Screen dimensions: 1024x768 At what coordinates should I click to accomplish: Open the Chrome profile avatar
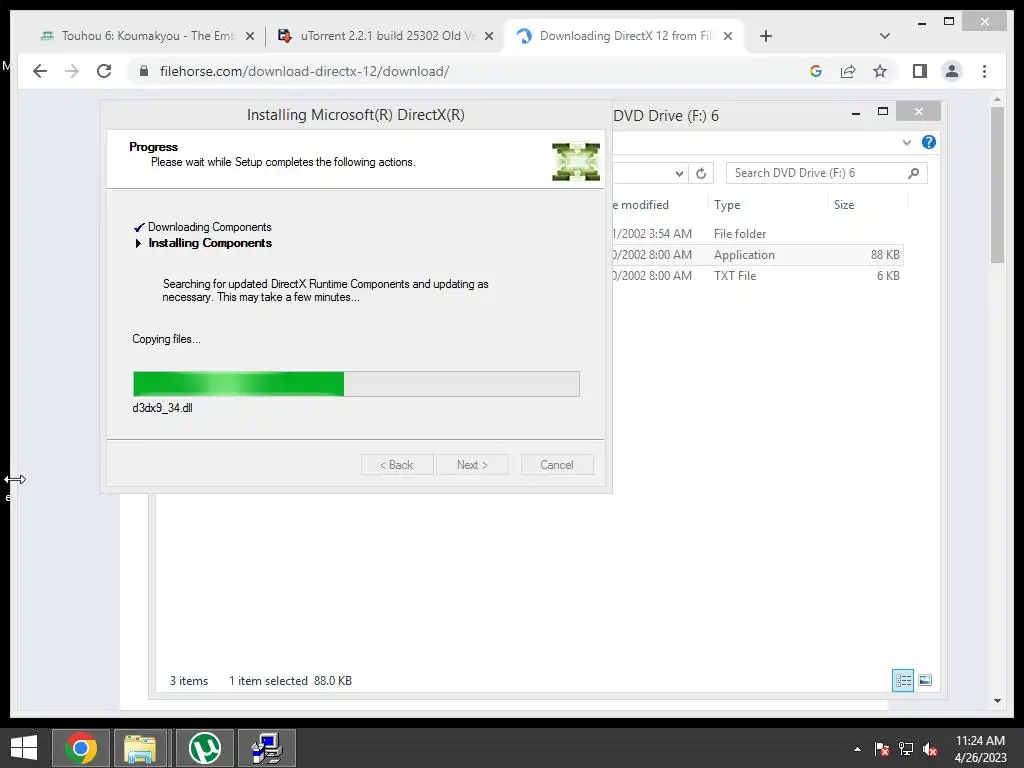[952, 71]
